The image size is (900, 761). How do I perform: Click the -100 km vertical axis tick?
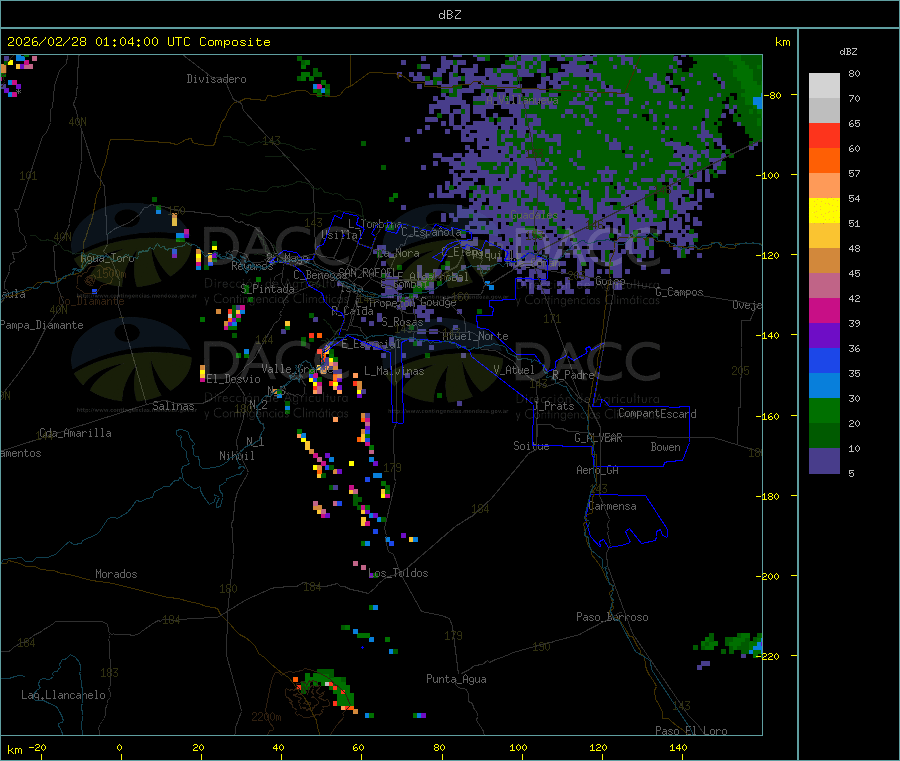[x=769, y=175]
